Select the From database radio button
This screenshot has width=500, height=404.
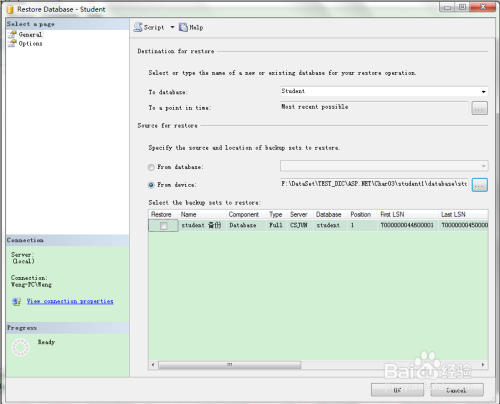151,167
